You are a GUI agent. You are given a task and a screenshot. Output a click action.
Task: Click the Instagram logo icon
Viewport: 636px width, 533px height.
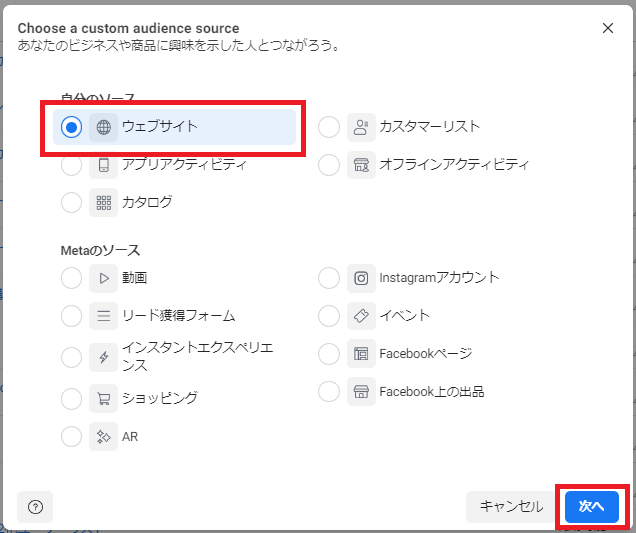(361, 278)
